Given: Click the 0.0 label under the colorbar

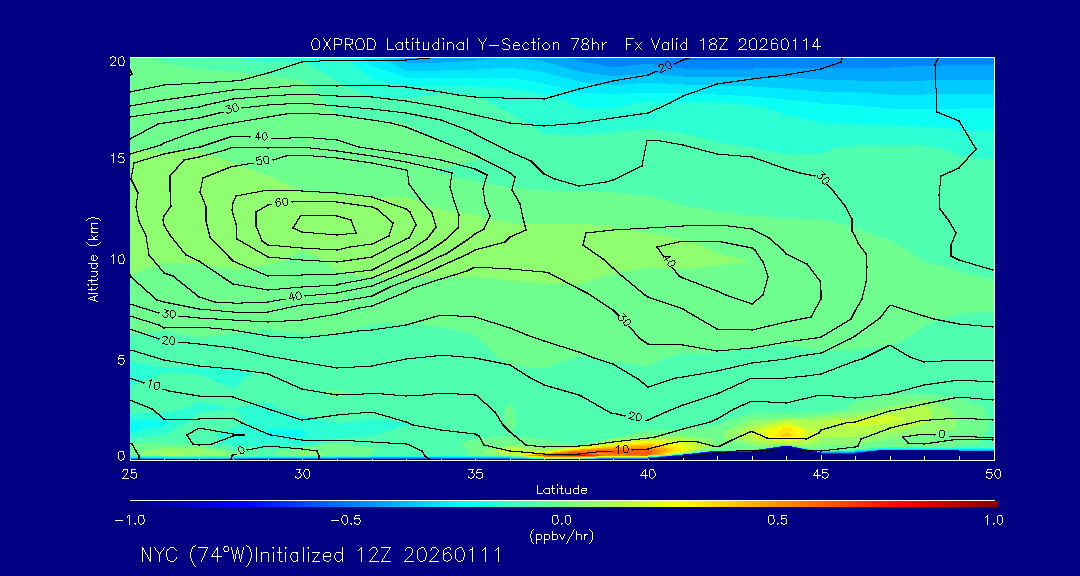Looking at the screenshot, I should coord(561,520).
